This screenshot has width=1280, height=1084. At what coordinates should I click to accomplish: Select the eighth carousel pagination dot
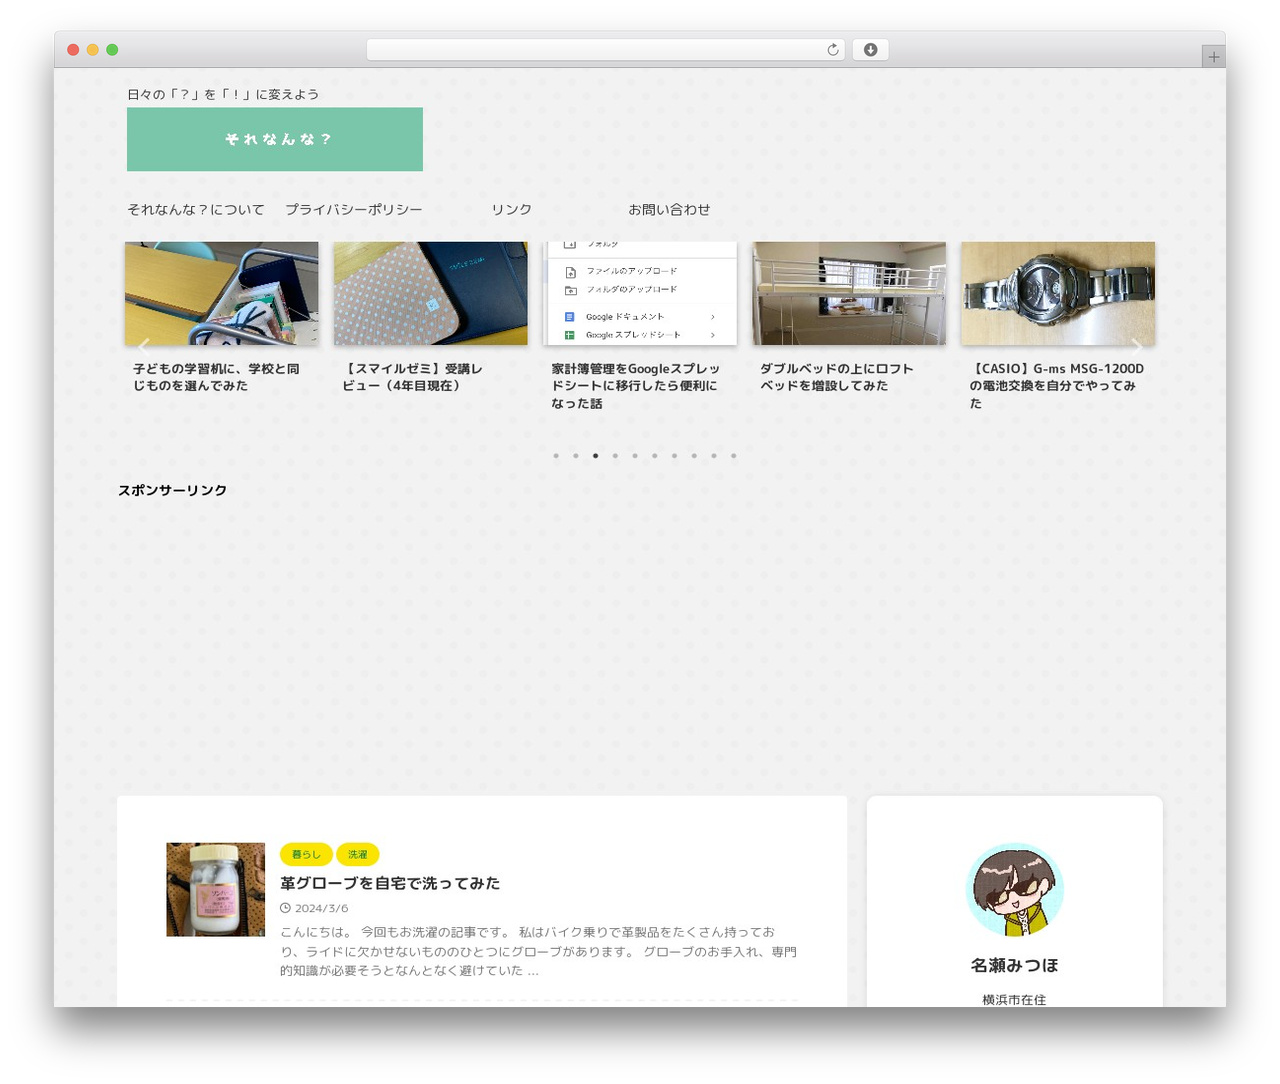click(x=694, y=456)
